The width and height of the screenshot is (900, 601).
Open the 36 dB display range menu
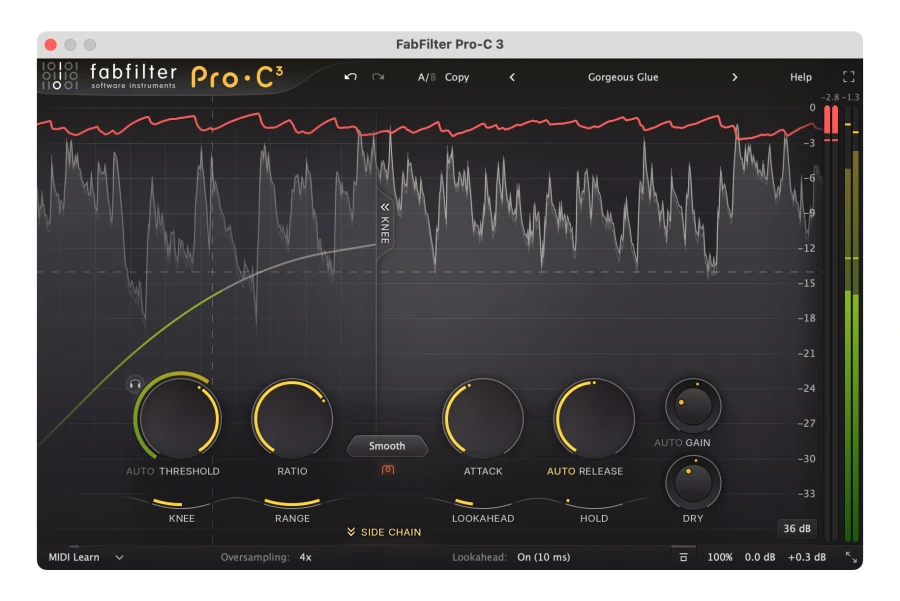pyautogui.click(x=797, y=528)
